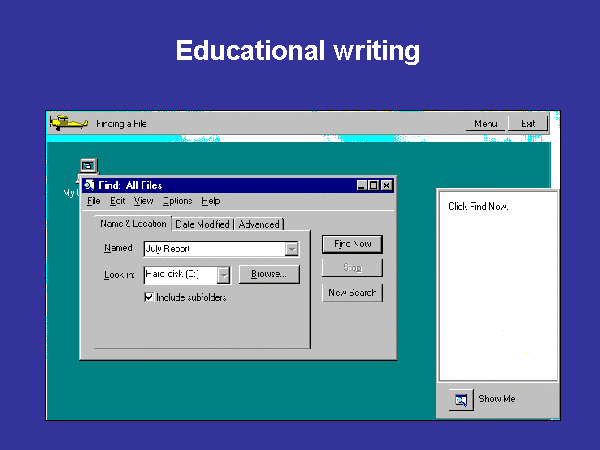The image size is (600, 450).
Task: Click the Show Me icon button
Action: click(x=461, y=399)
